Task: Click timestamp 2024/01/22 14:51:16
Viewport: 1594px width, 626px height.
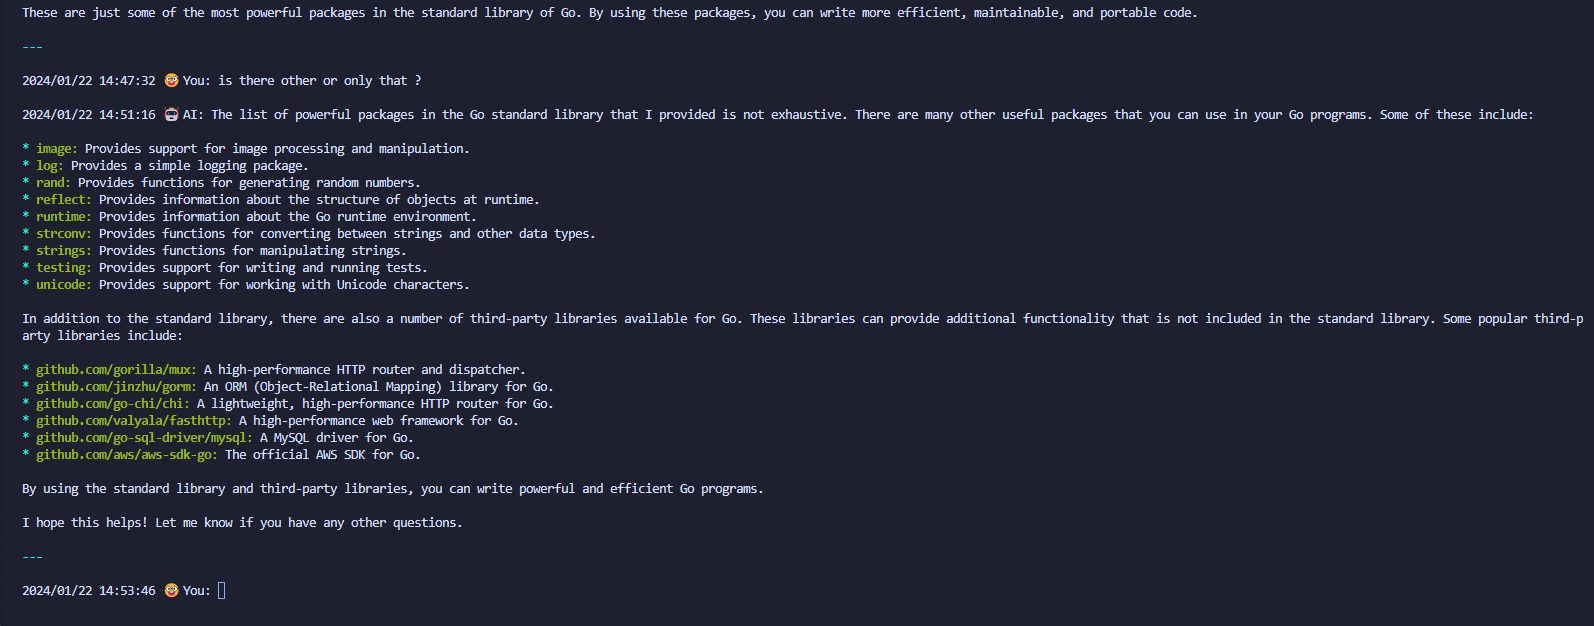Action: 89,114
